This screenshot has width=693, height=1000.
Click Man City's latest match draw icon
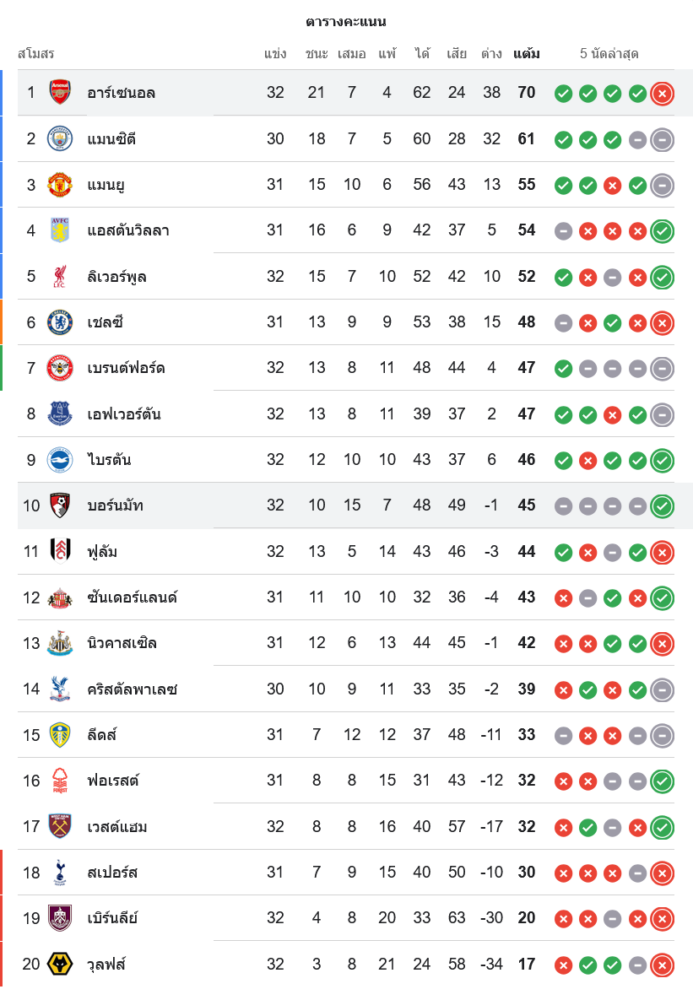661,140
